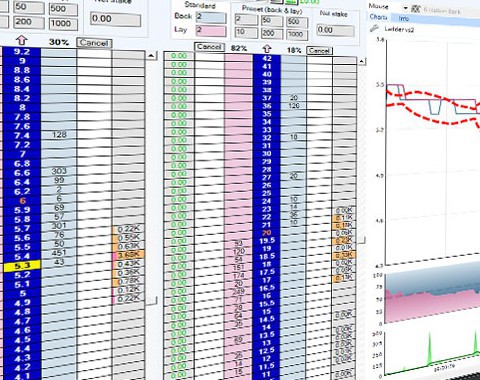Click the 3.68K traded volume cell
The image size is (480, 380).
[x=129, y=255]
